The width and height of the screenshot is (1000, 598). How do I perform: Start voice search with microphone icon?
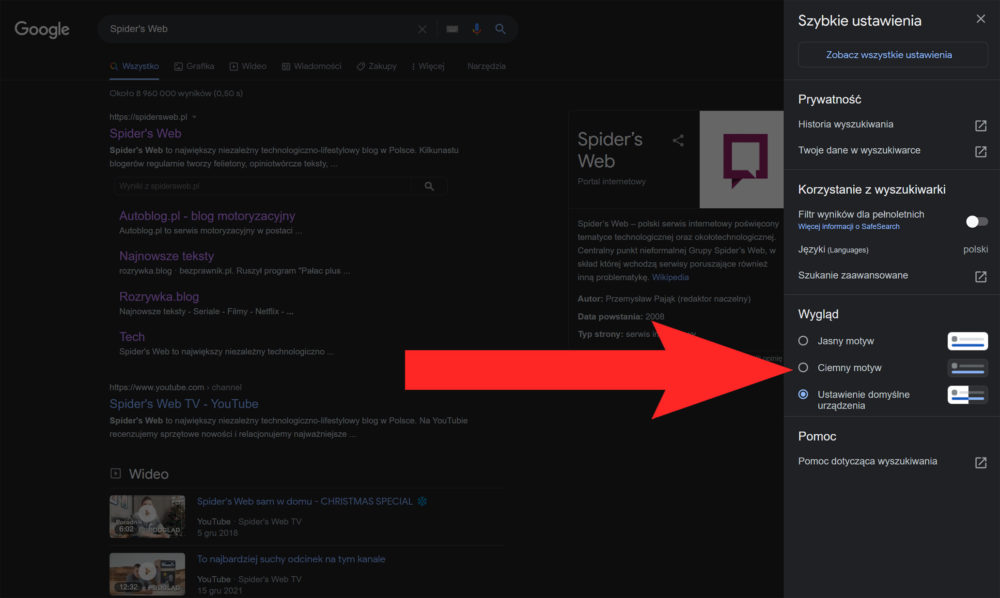(476, 29)
